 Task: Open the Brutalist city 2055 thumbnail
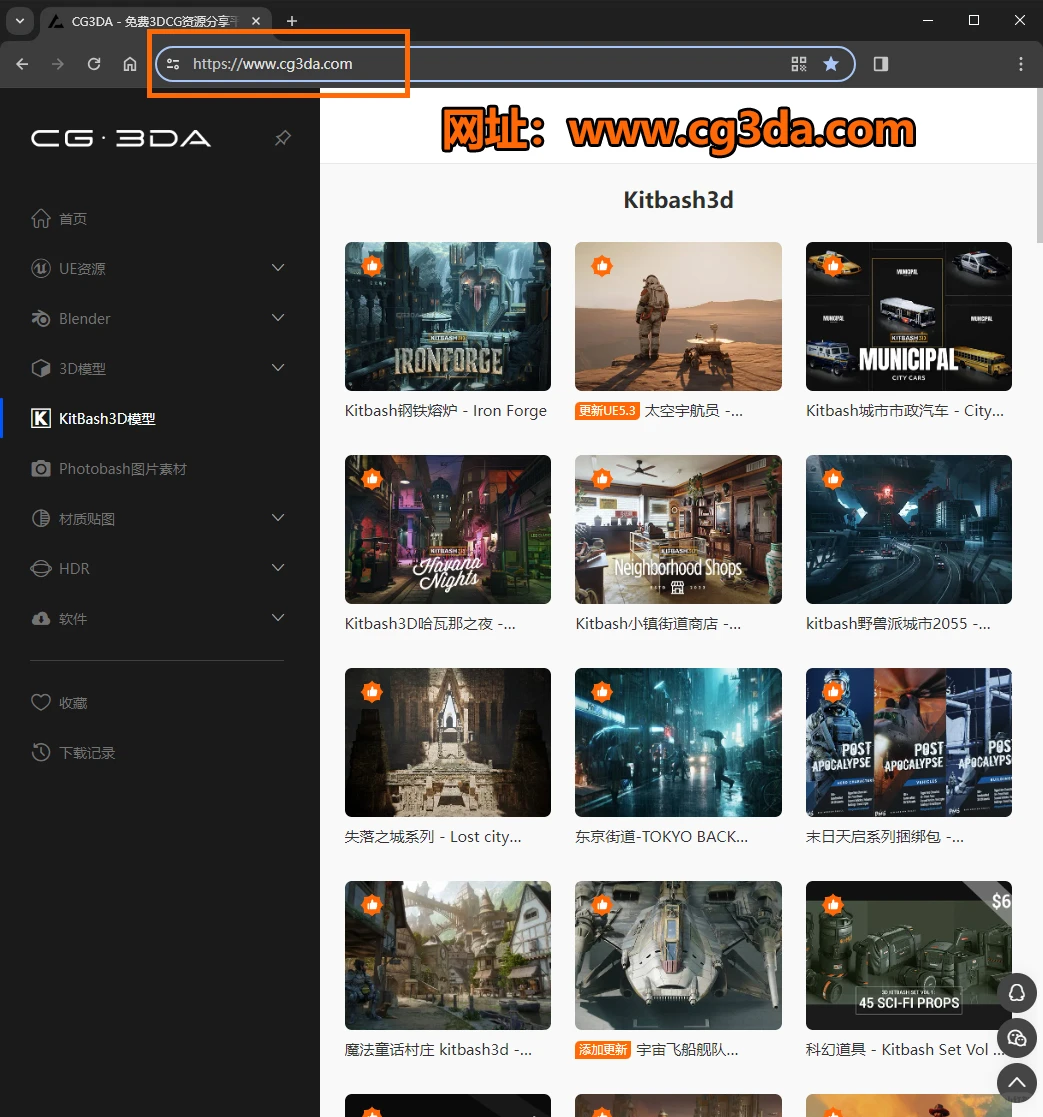click(908, 529)
